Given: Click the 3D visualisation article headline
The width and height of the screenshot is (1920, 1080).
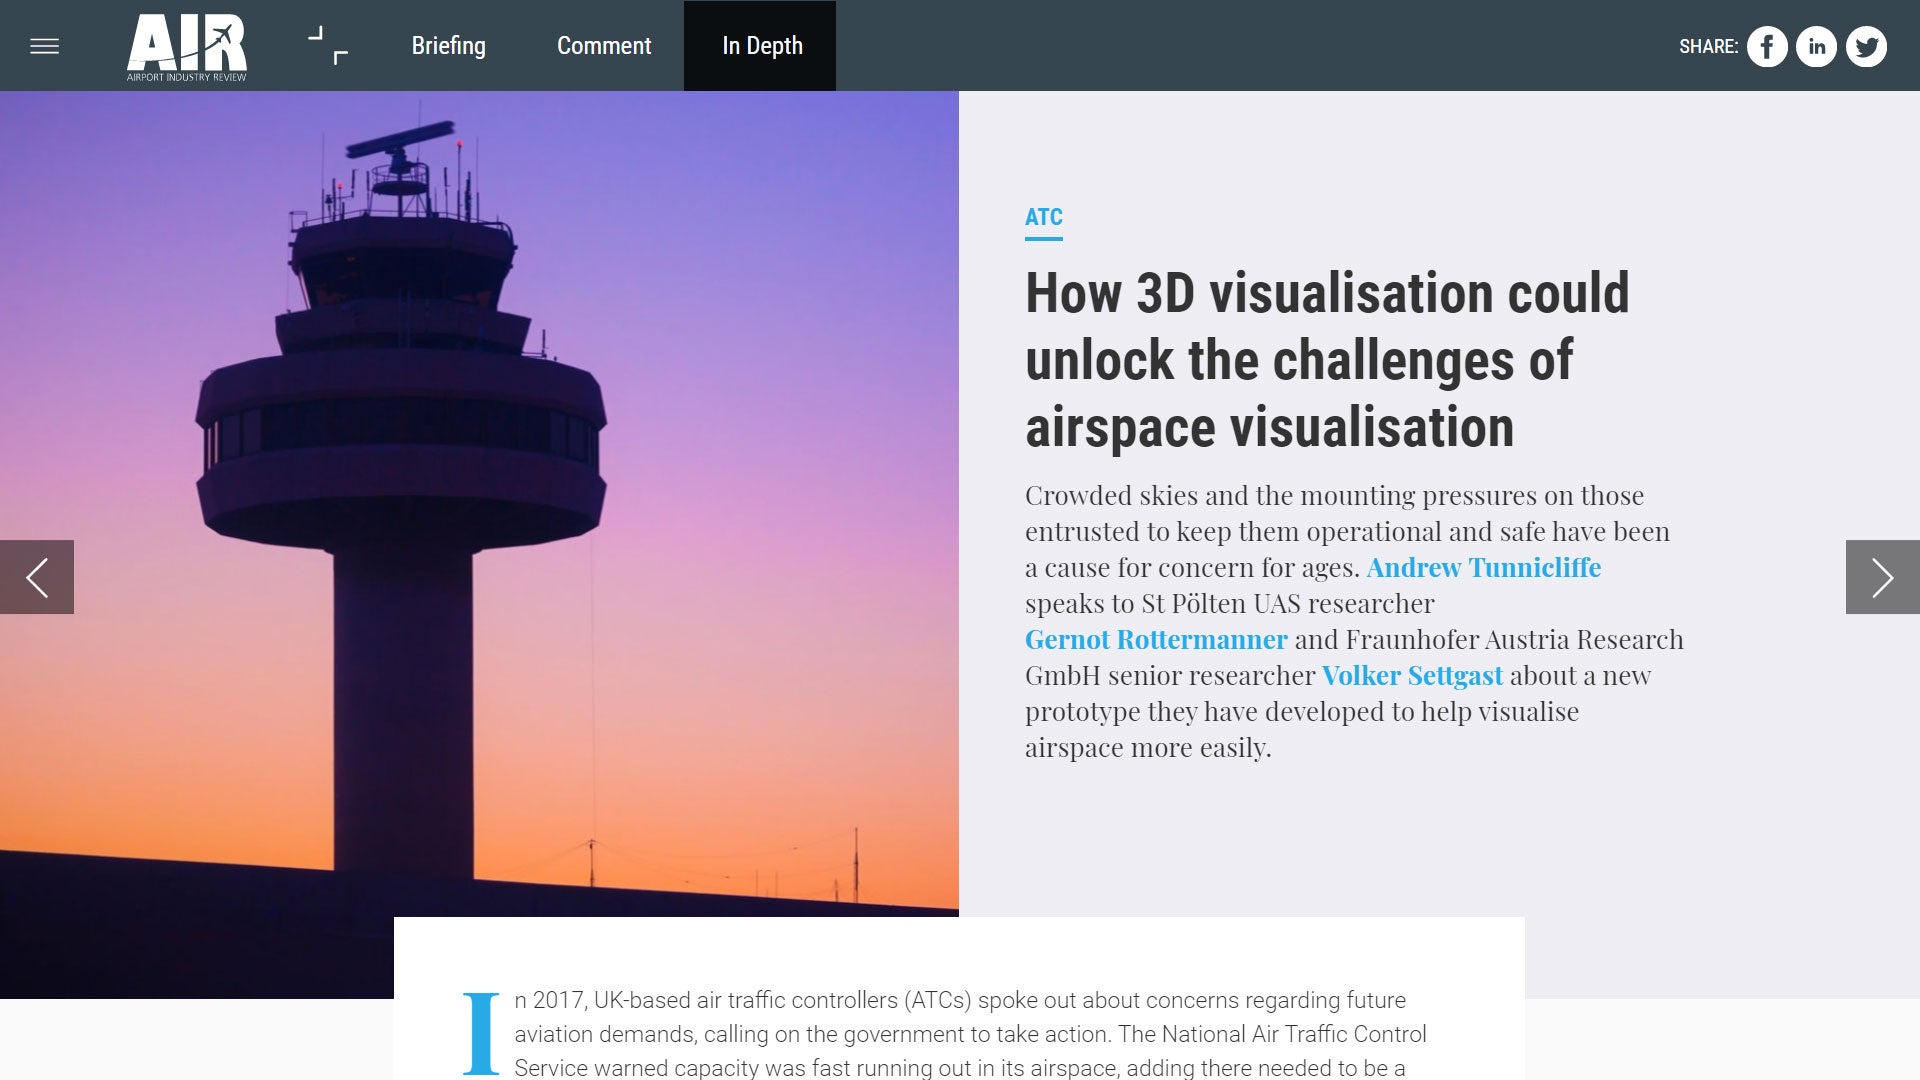Looking at the screenshot, I should click(1326, 360).
